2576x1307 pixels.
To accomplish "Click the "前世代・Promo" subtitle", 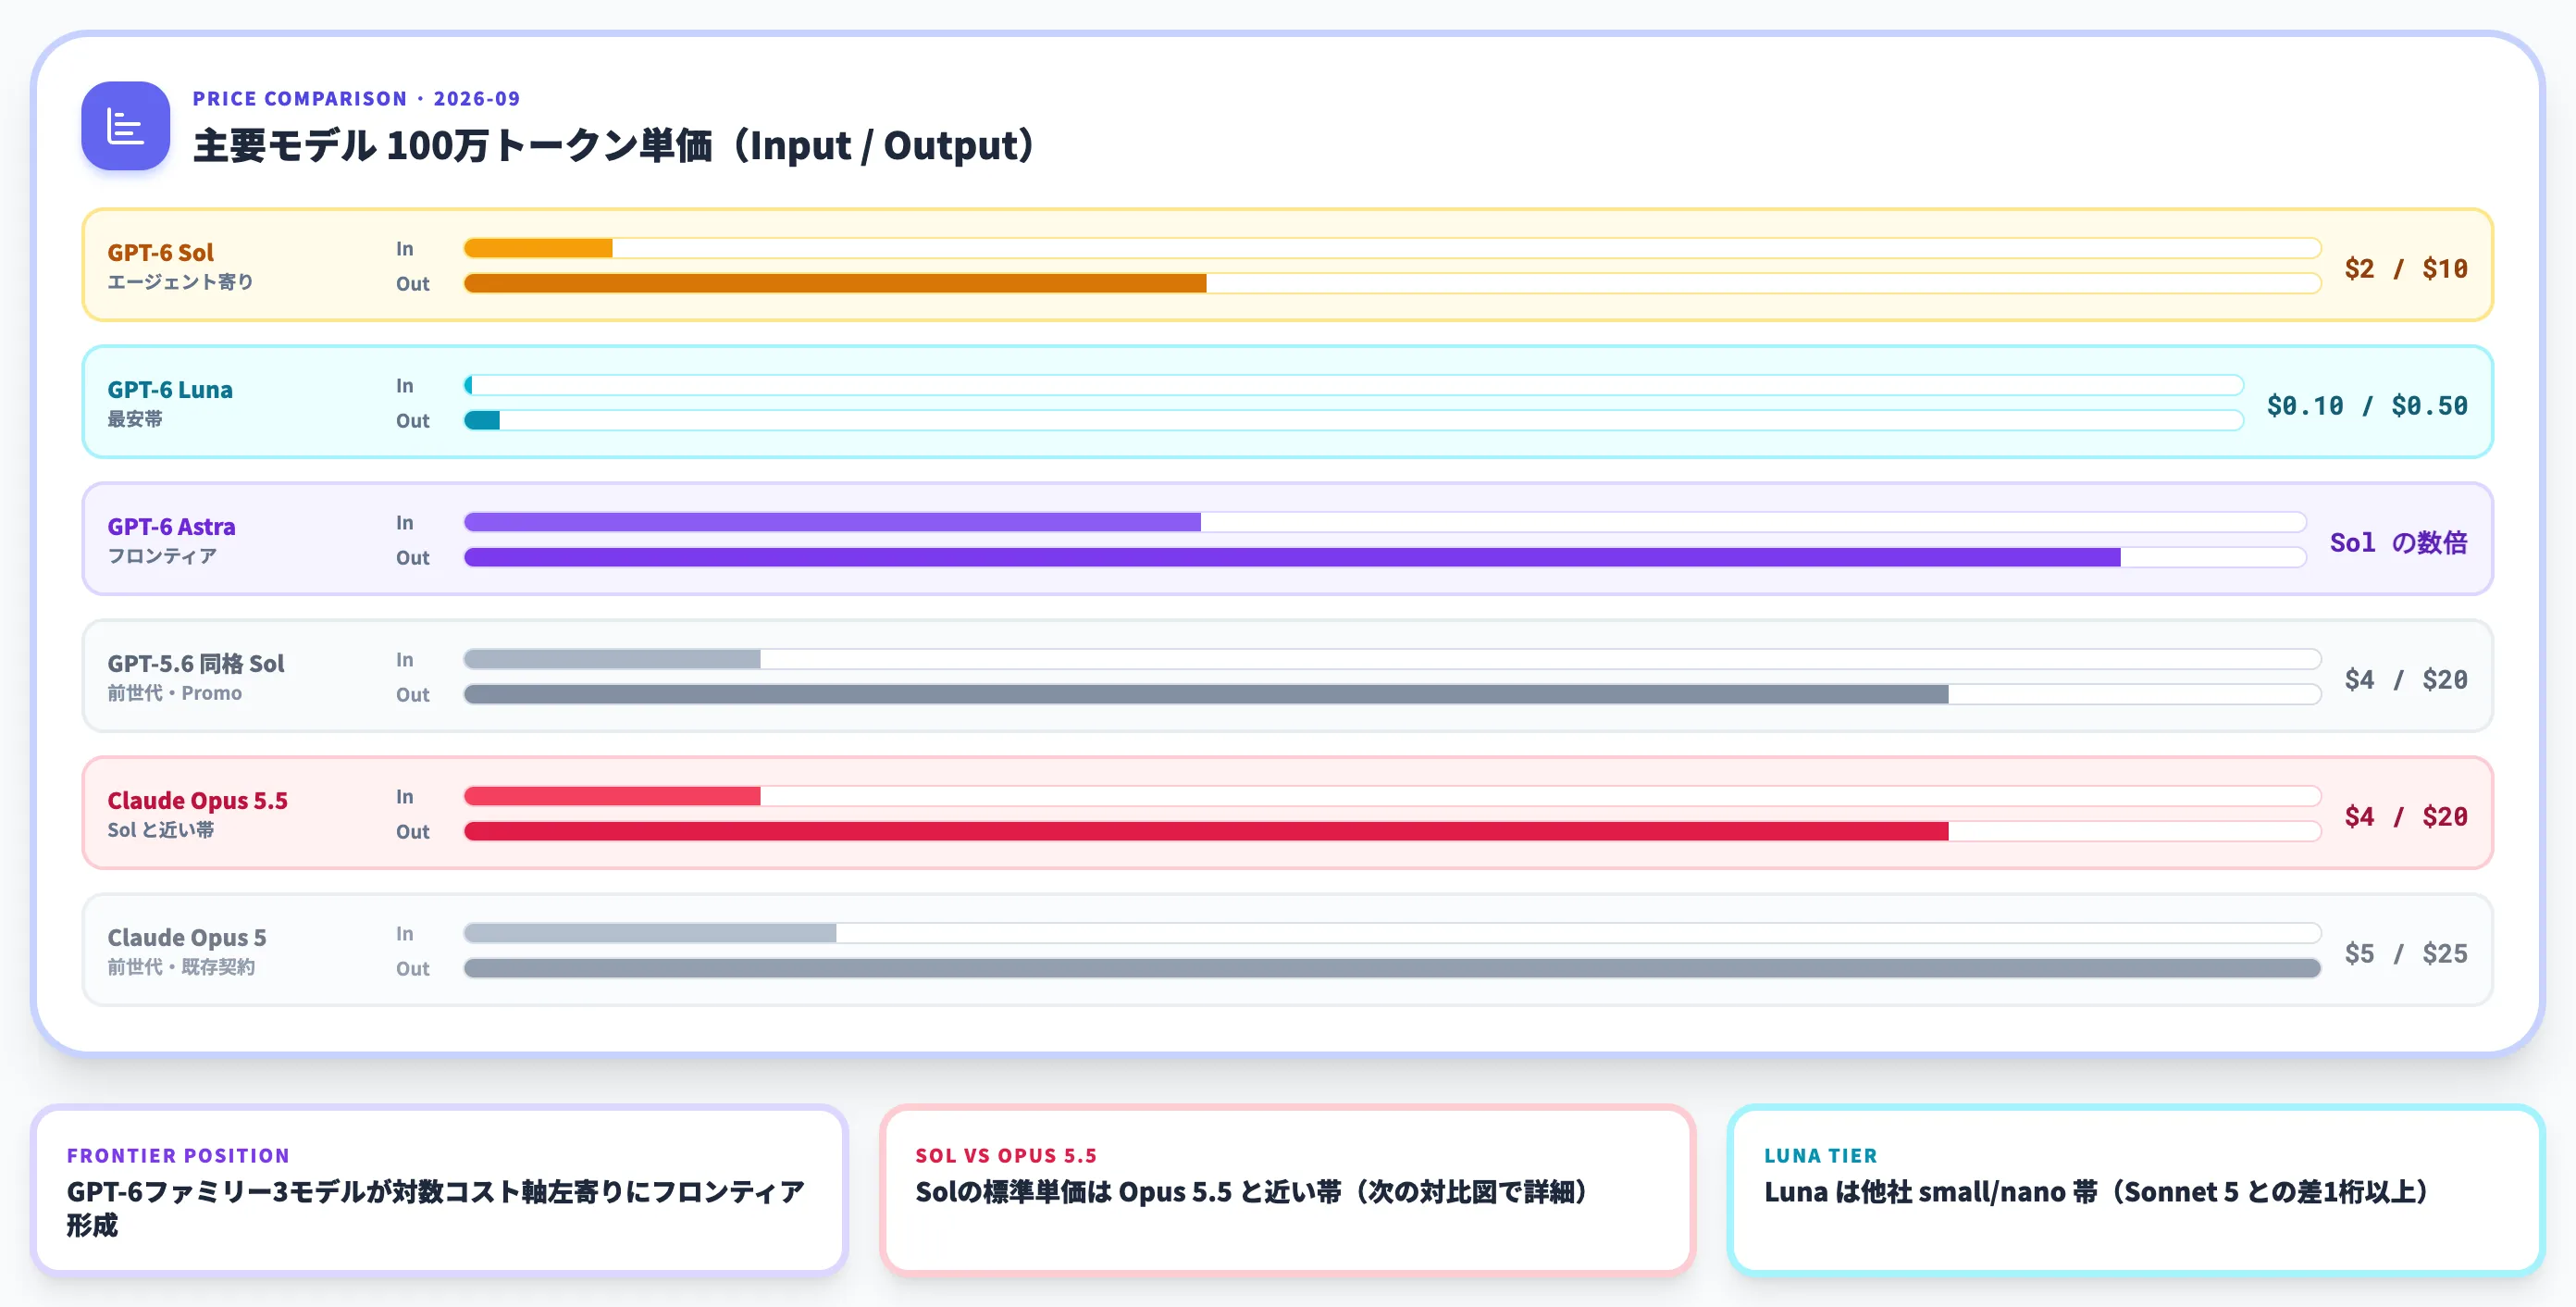I will (x=175, y=693).
